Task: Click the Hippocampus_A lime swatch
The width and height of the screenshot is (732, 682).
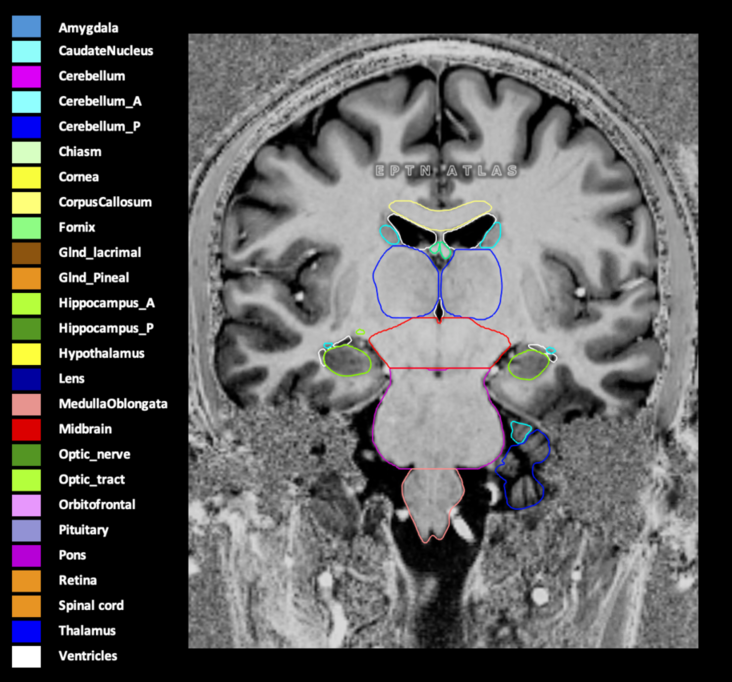Action: pyautogui.click(x=26, y=304)
